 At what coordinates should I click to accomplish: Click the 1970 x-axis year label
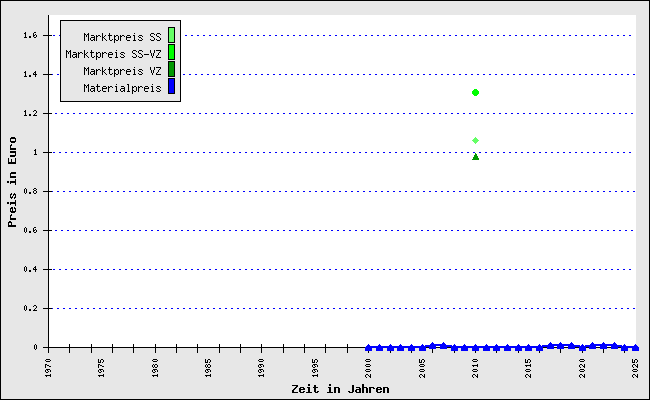click(x=49, y=368)
